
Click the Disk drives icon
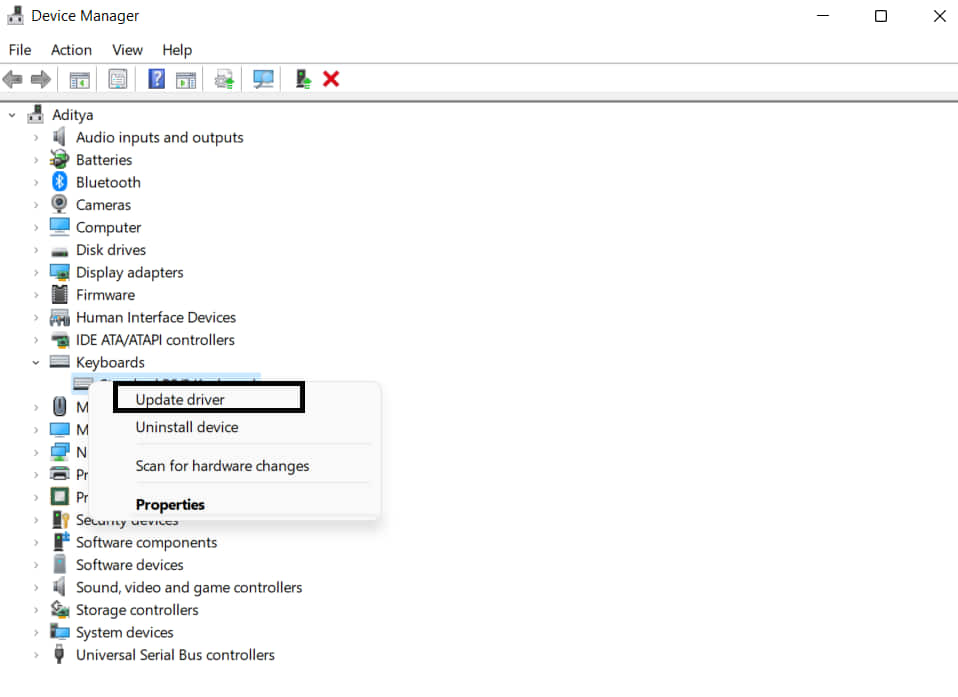click(59, 251)
